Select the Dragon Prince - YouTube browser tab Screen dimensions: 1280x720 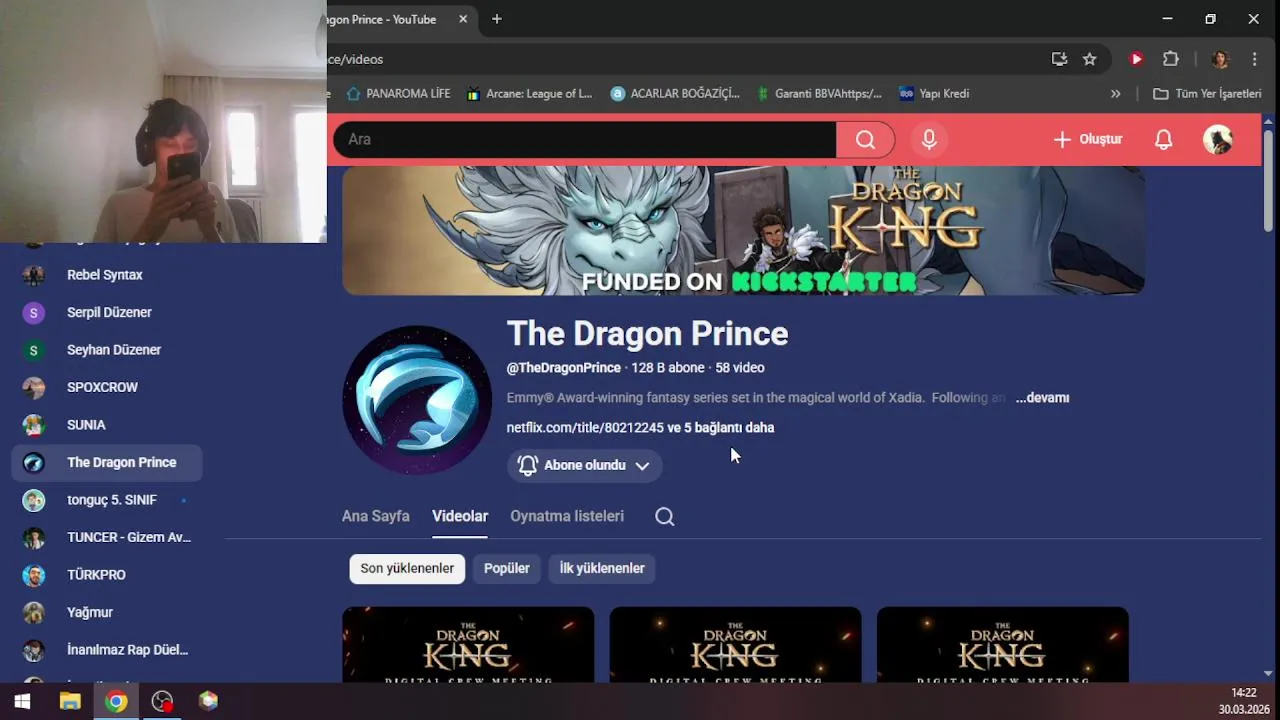[x=400, y=19]
